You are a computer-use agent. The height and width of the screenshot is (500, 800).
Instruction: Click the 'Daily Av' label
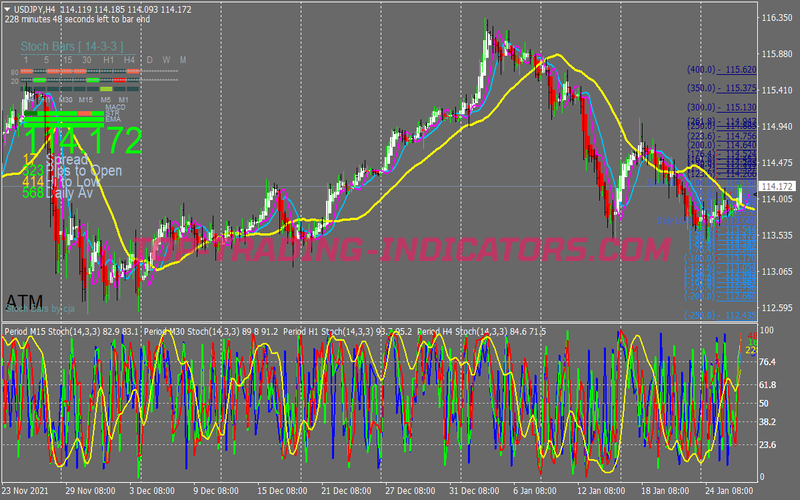[69, 193]
